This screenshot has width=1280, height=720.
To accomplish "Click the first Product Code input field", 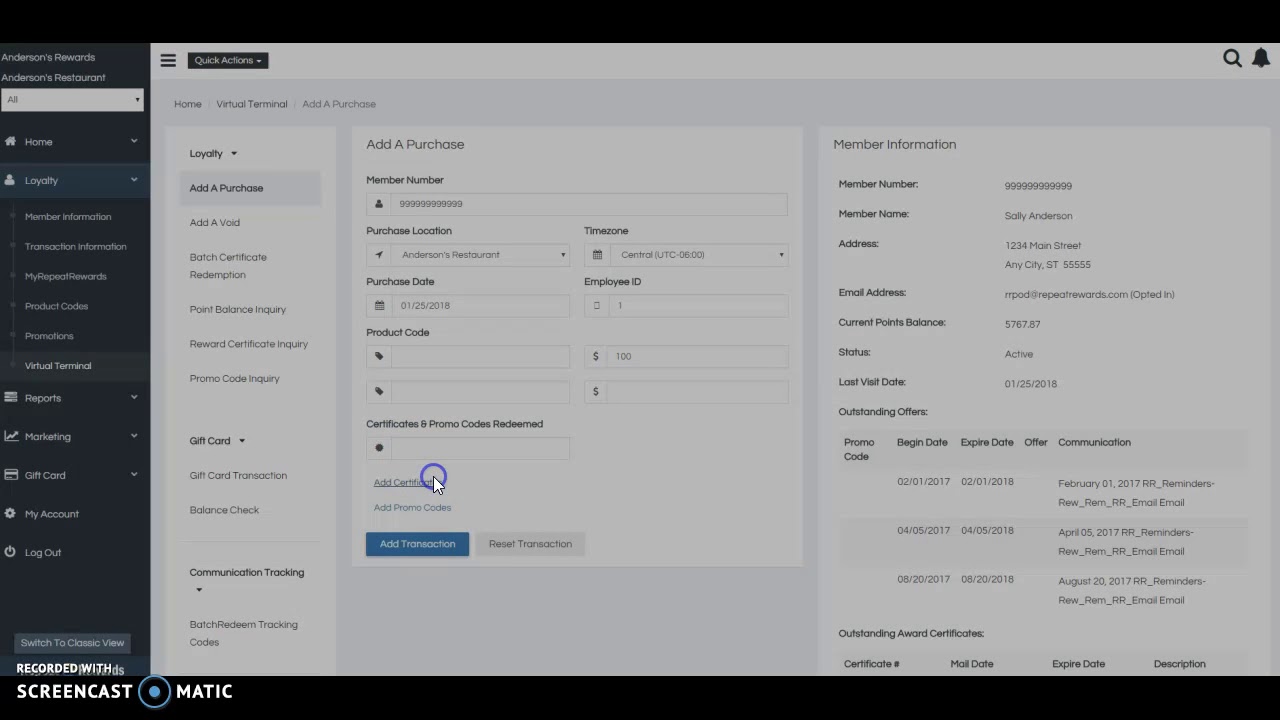I will point(480,356).
